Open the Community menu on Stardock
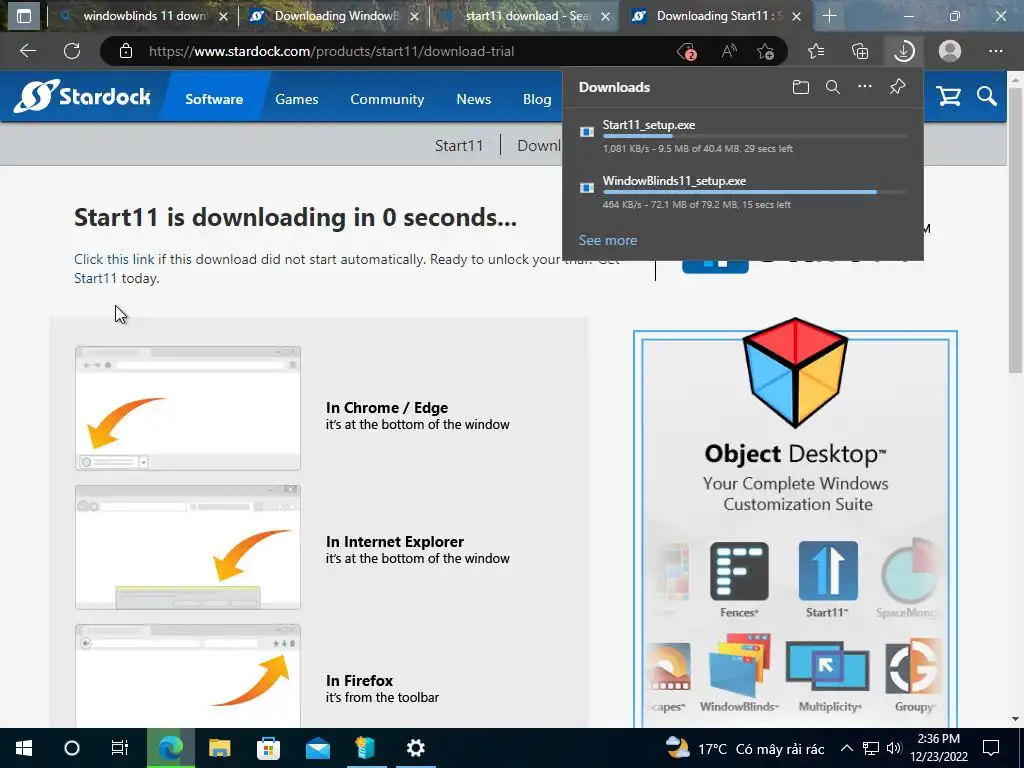 coord(387,99)
